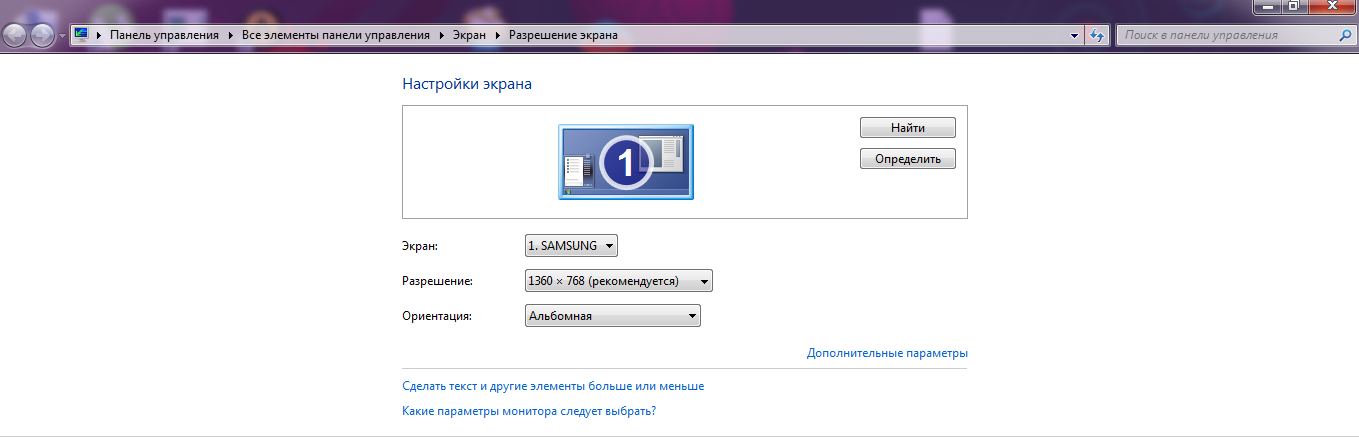Viewport: 1359px width, 437px height.
Task: Click Сделать текст и другие элементы больше link
Action: tap(553, 385)
